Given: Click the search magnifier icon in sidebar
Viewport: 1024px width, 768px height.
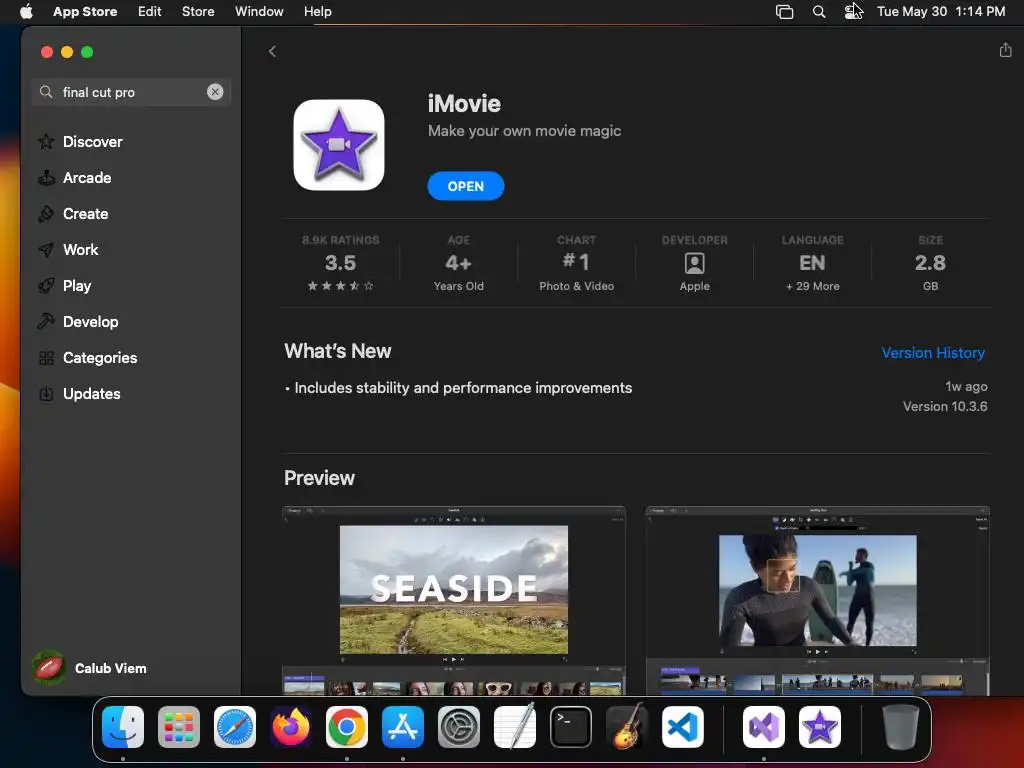Looking at the screenshot, I should [x=46, y=92].
